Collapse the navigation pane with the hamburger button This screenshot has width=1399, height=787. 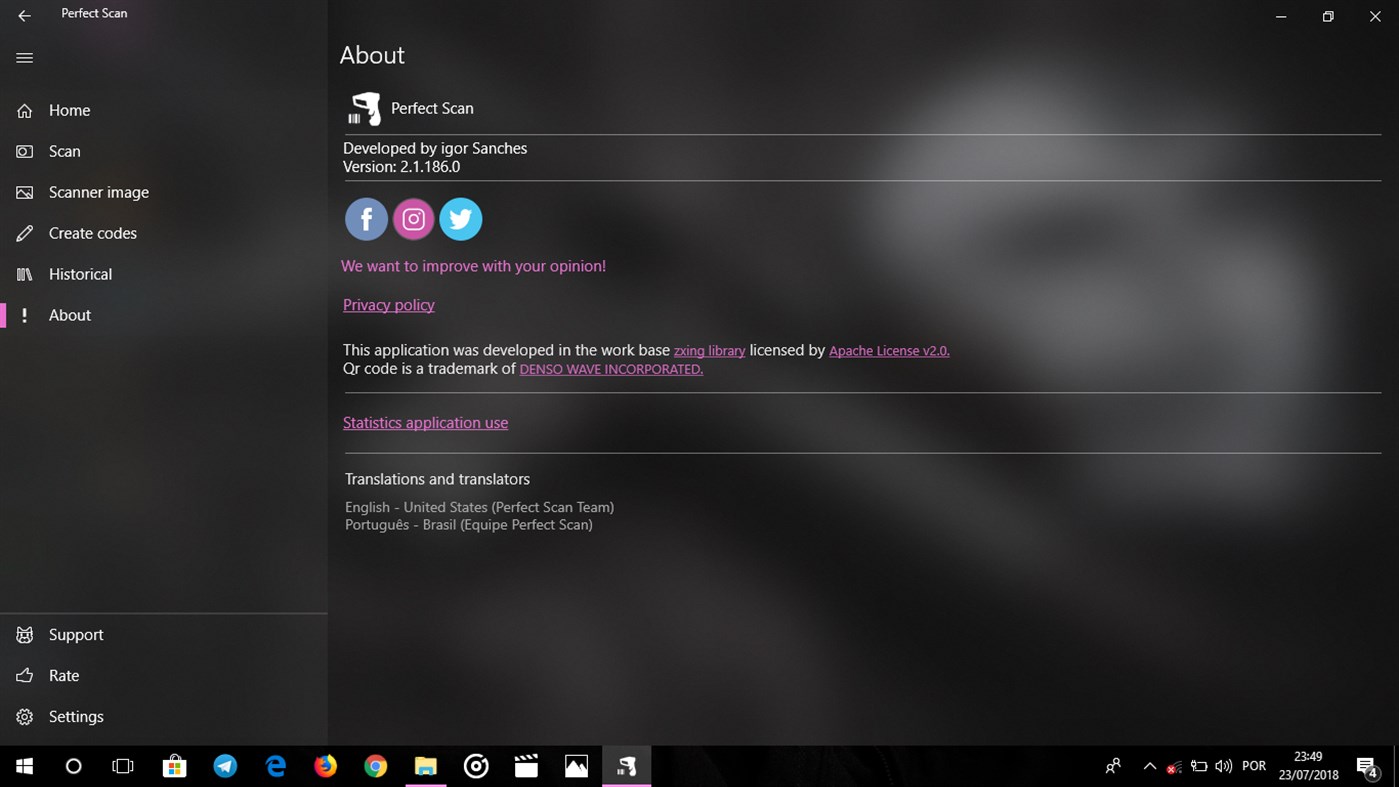coord(24,57)
